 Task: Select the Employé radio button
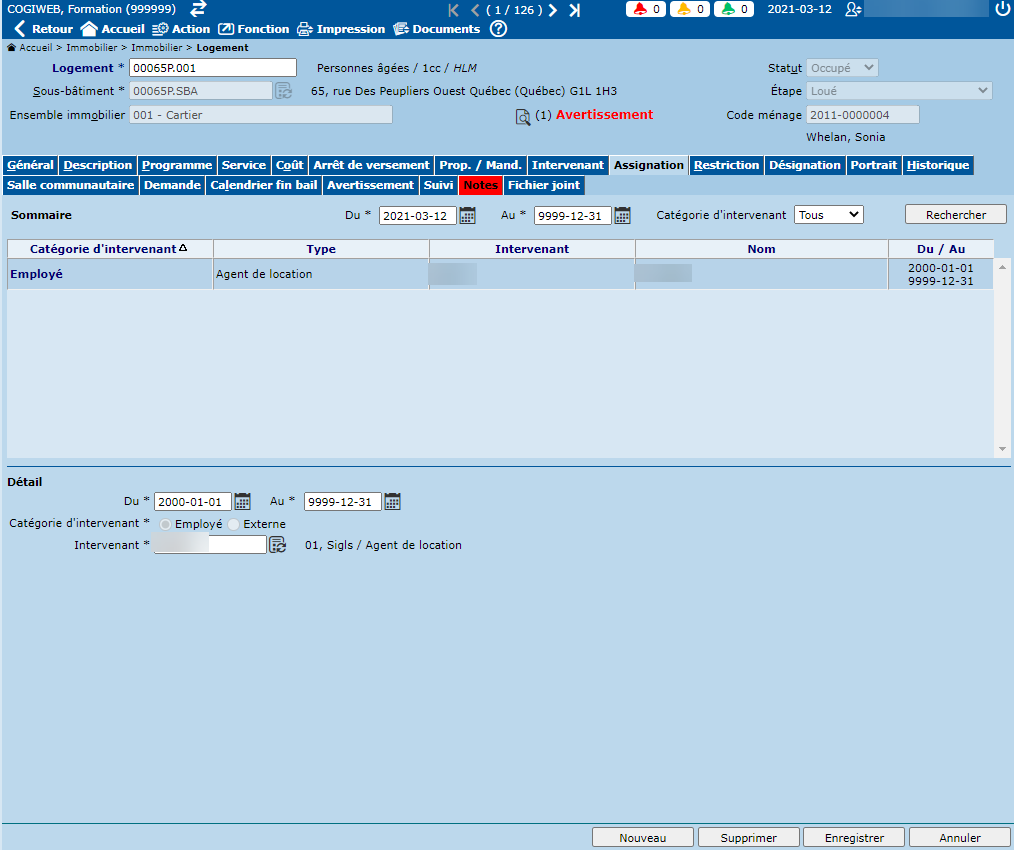[x=166, y=524]
